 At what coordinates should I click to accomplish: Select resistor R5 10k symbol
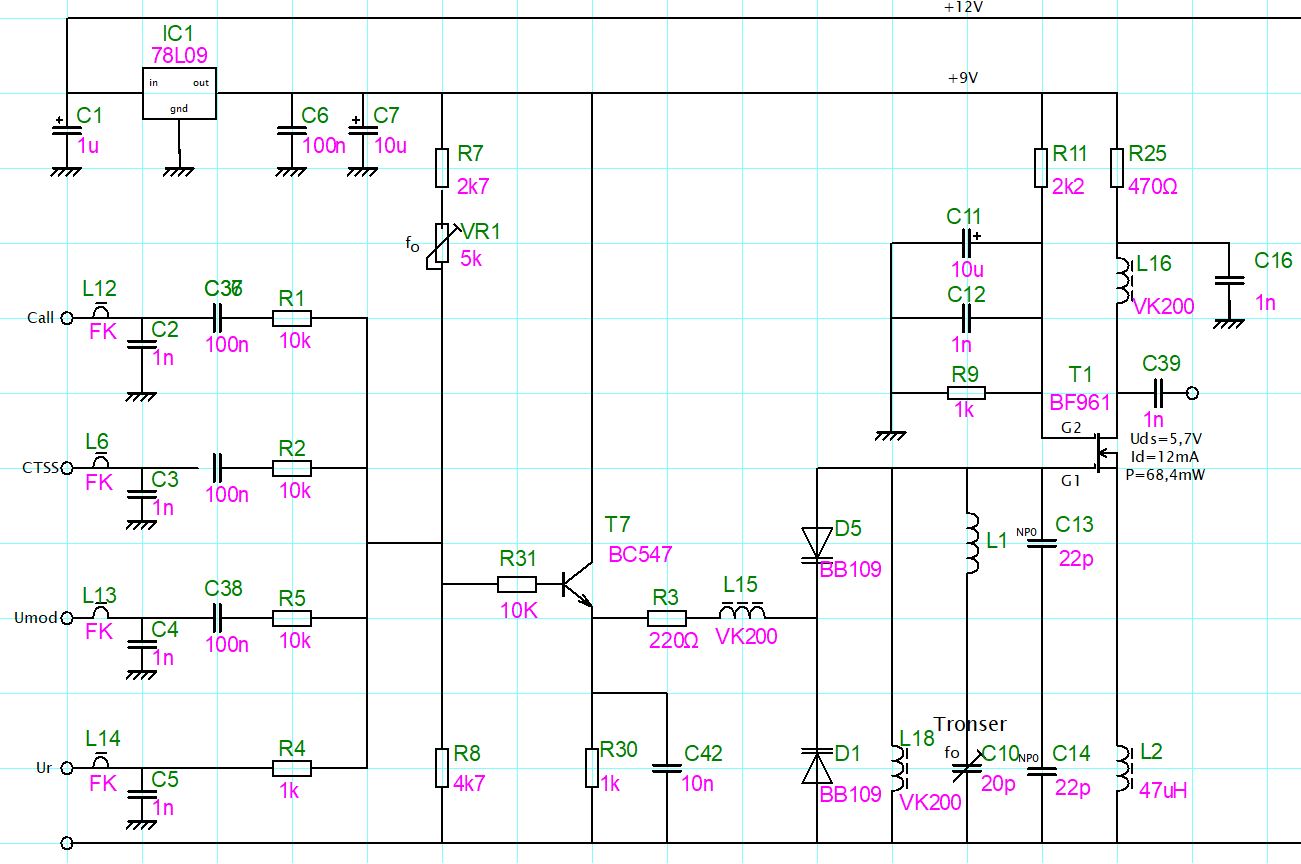[x=292, y=618]
